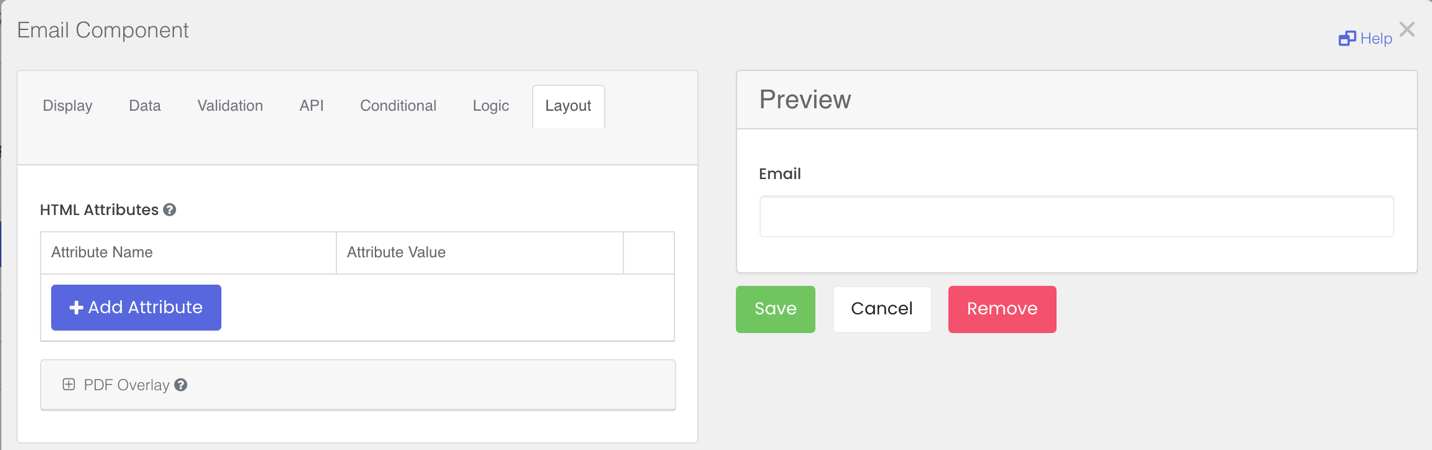This screenshot has width=1432, height=450.
Task: Open the Data tab
Action: point(145,106)
